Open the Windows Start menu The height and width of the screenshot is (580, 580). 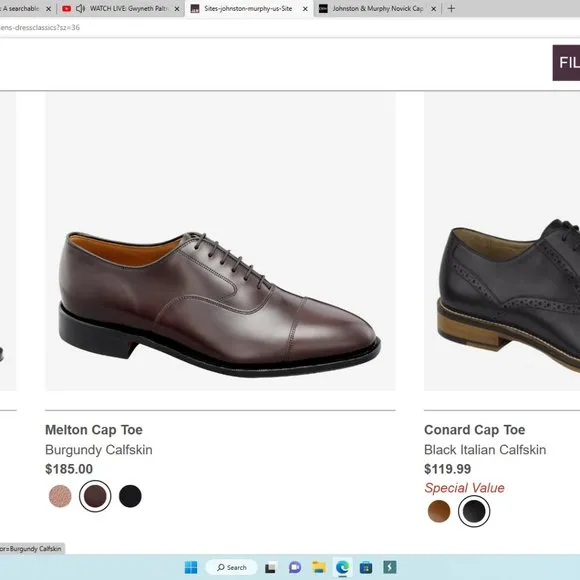191,567
